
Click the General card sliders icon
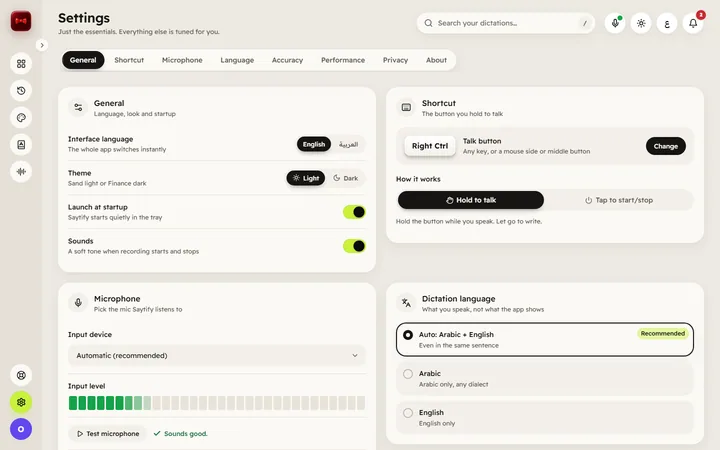coord(78,107)
